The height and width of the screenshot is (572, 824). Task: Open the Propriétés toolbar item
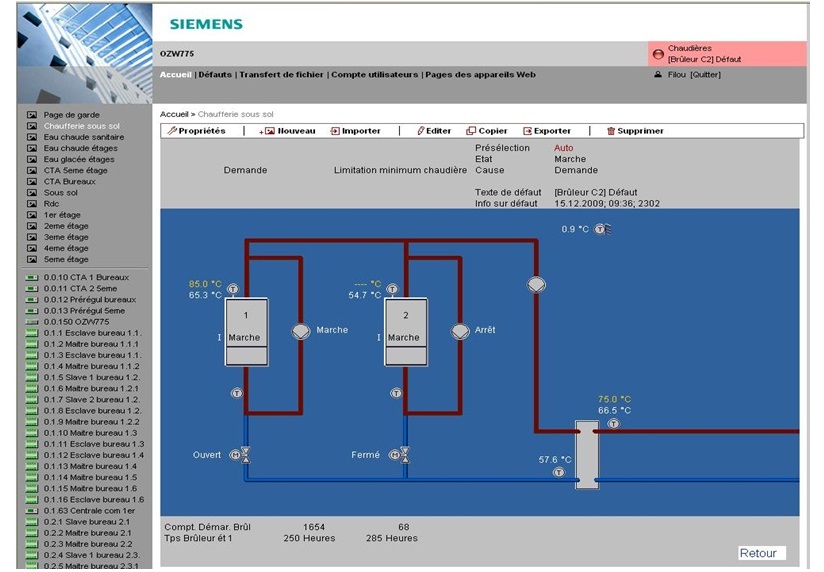(x=196, y=131)
